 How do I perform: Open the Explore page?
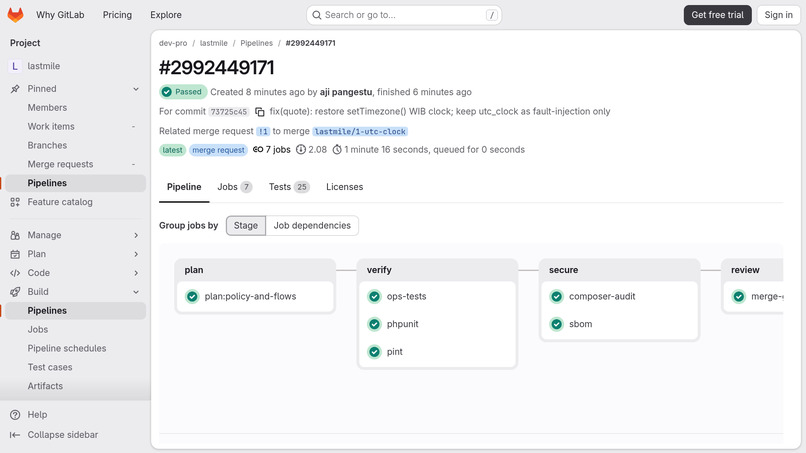tap(166, 15)
